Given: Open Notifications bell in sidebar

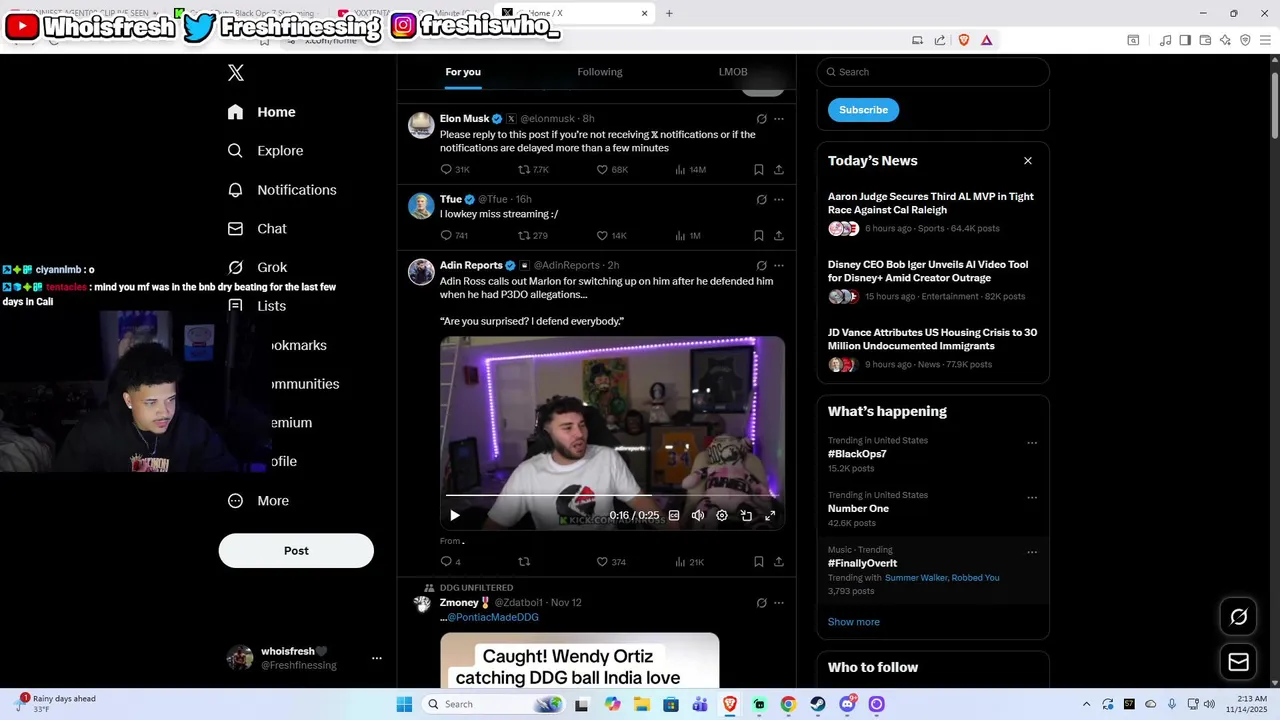Looking at the screenshot, I should [235, 190].
